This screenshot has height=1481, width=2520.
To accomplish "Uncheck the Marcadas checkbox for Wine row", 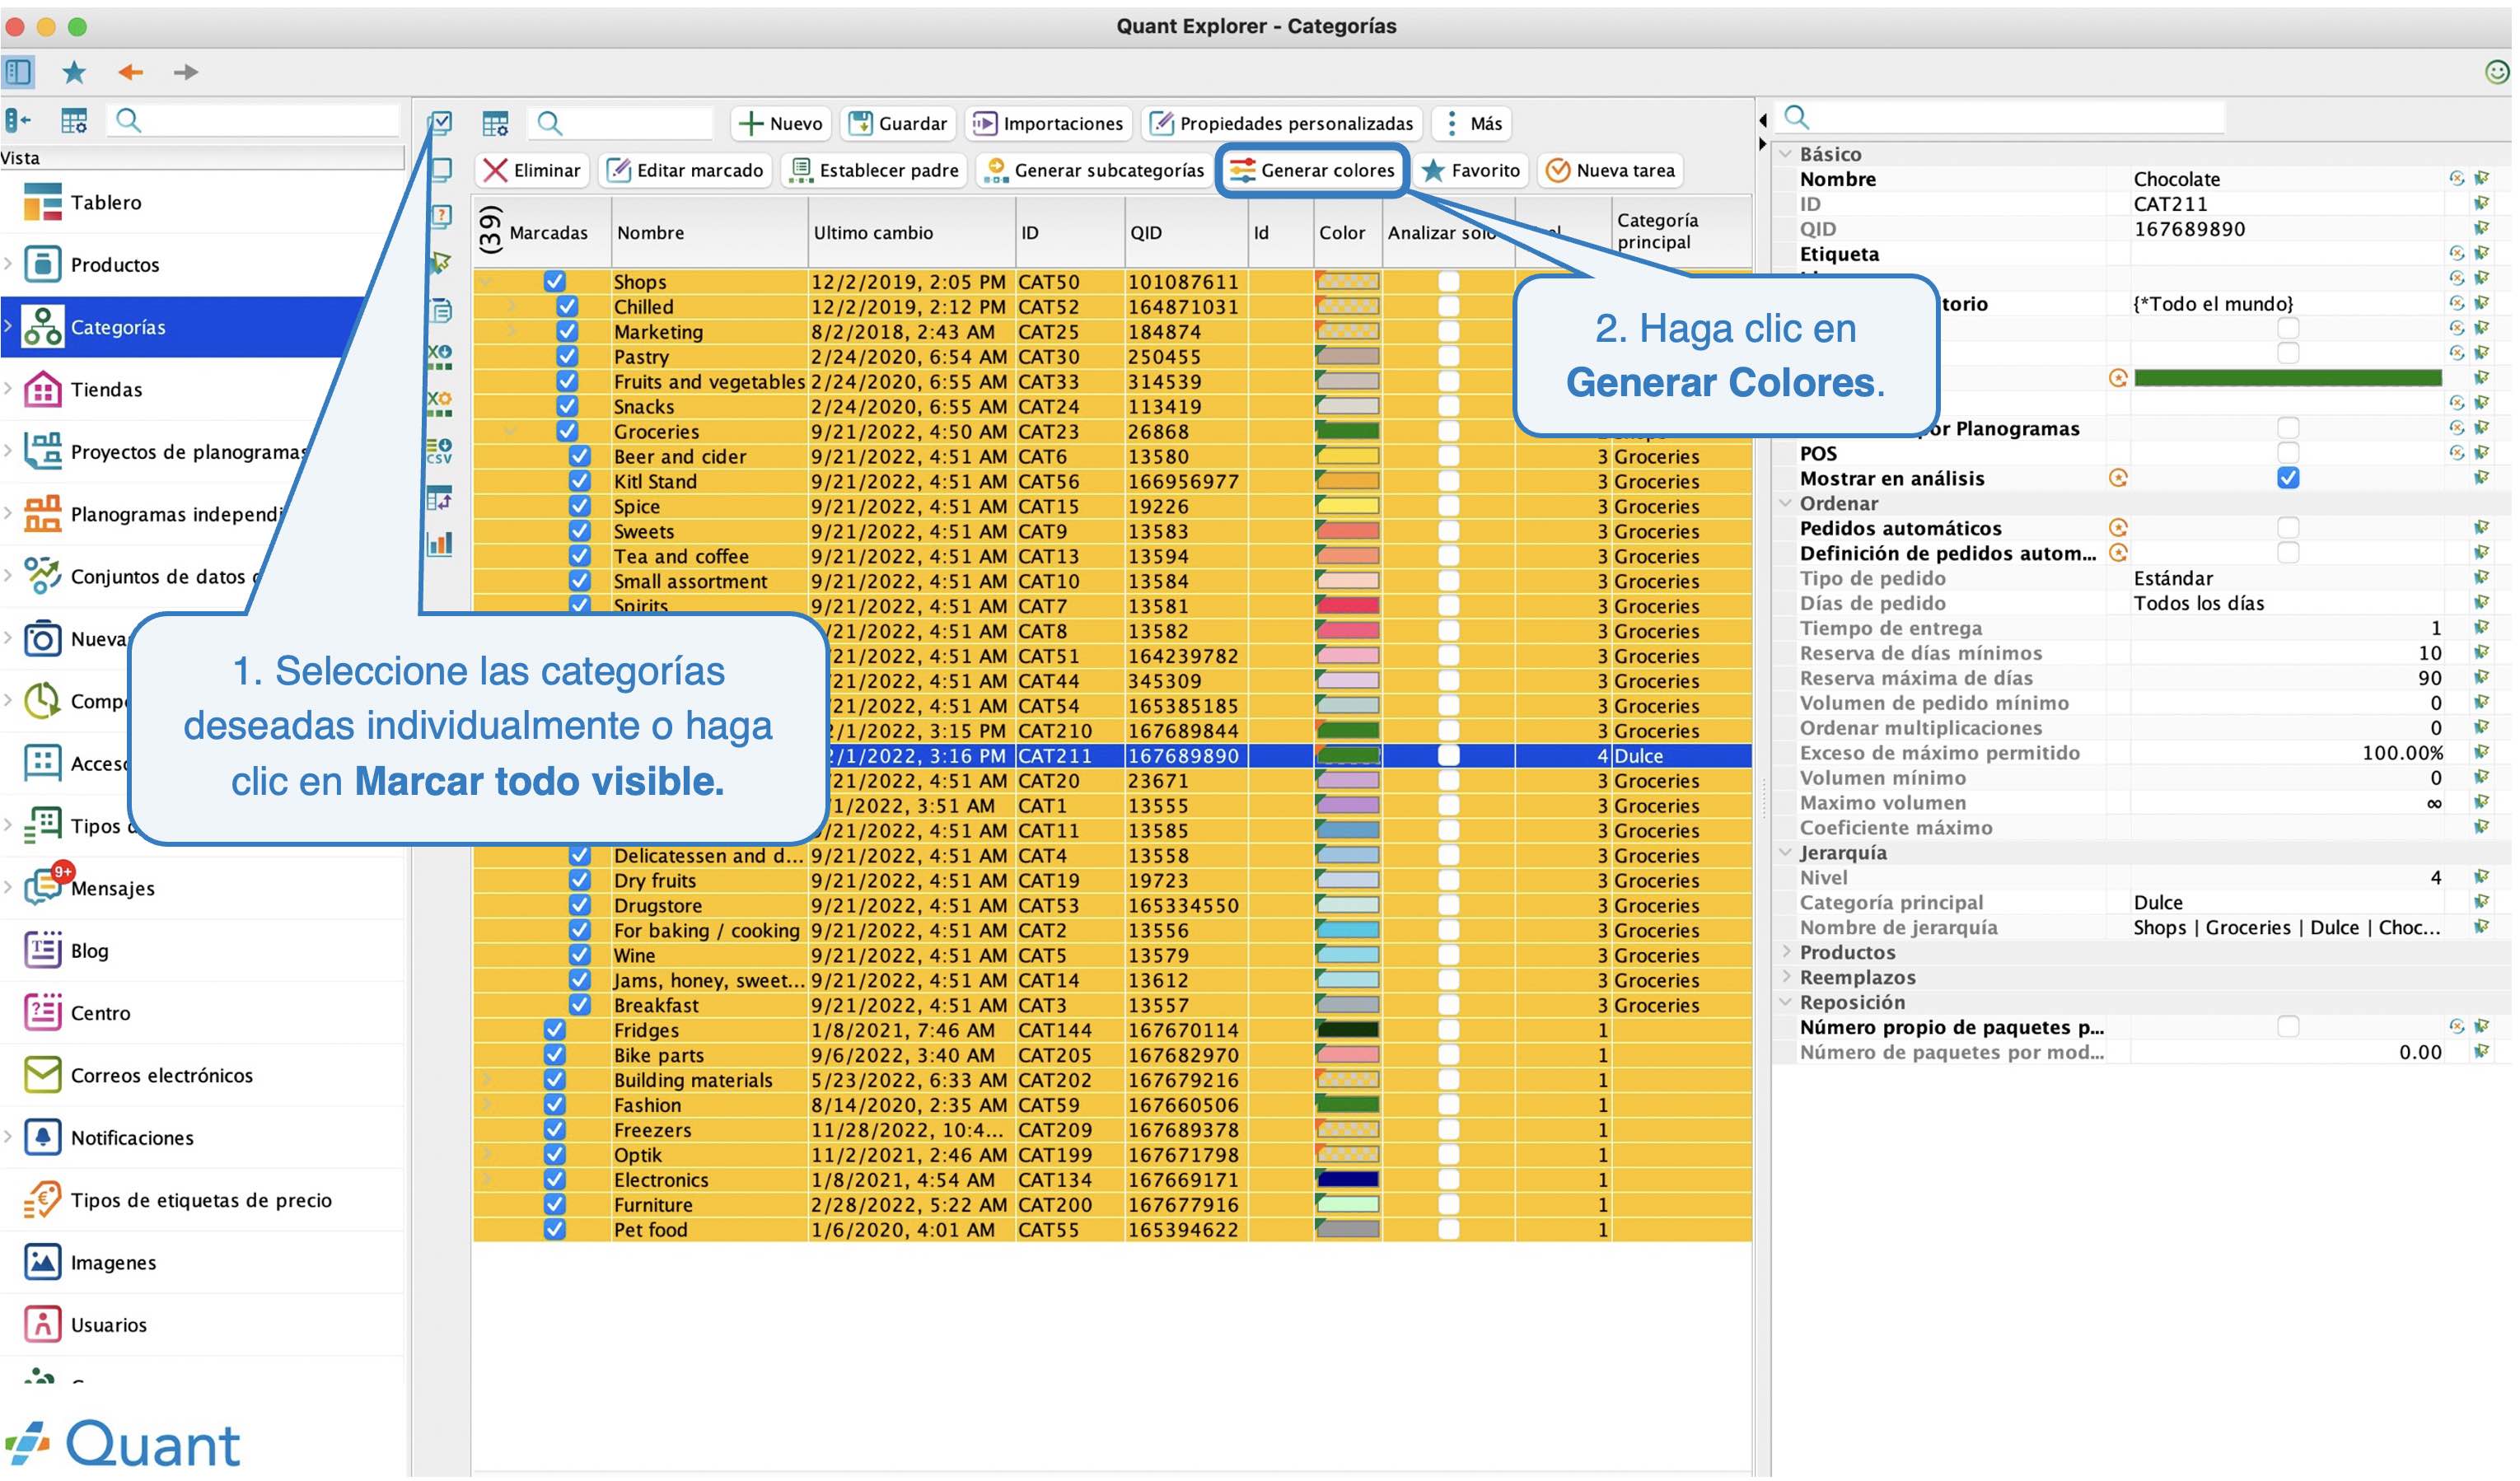I will pyautogui.click(x=580, y=955).
